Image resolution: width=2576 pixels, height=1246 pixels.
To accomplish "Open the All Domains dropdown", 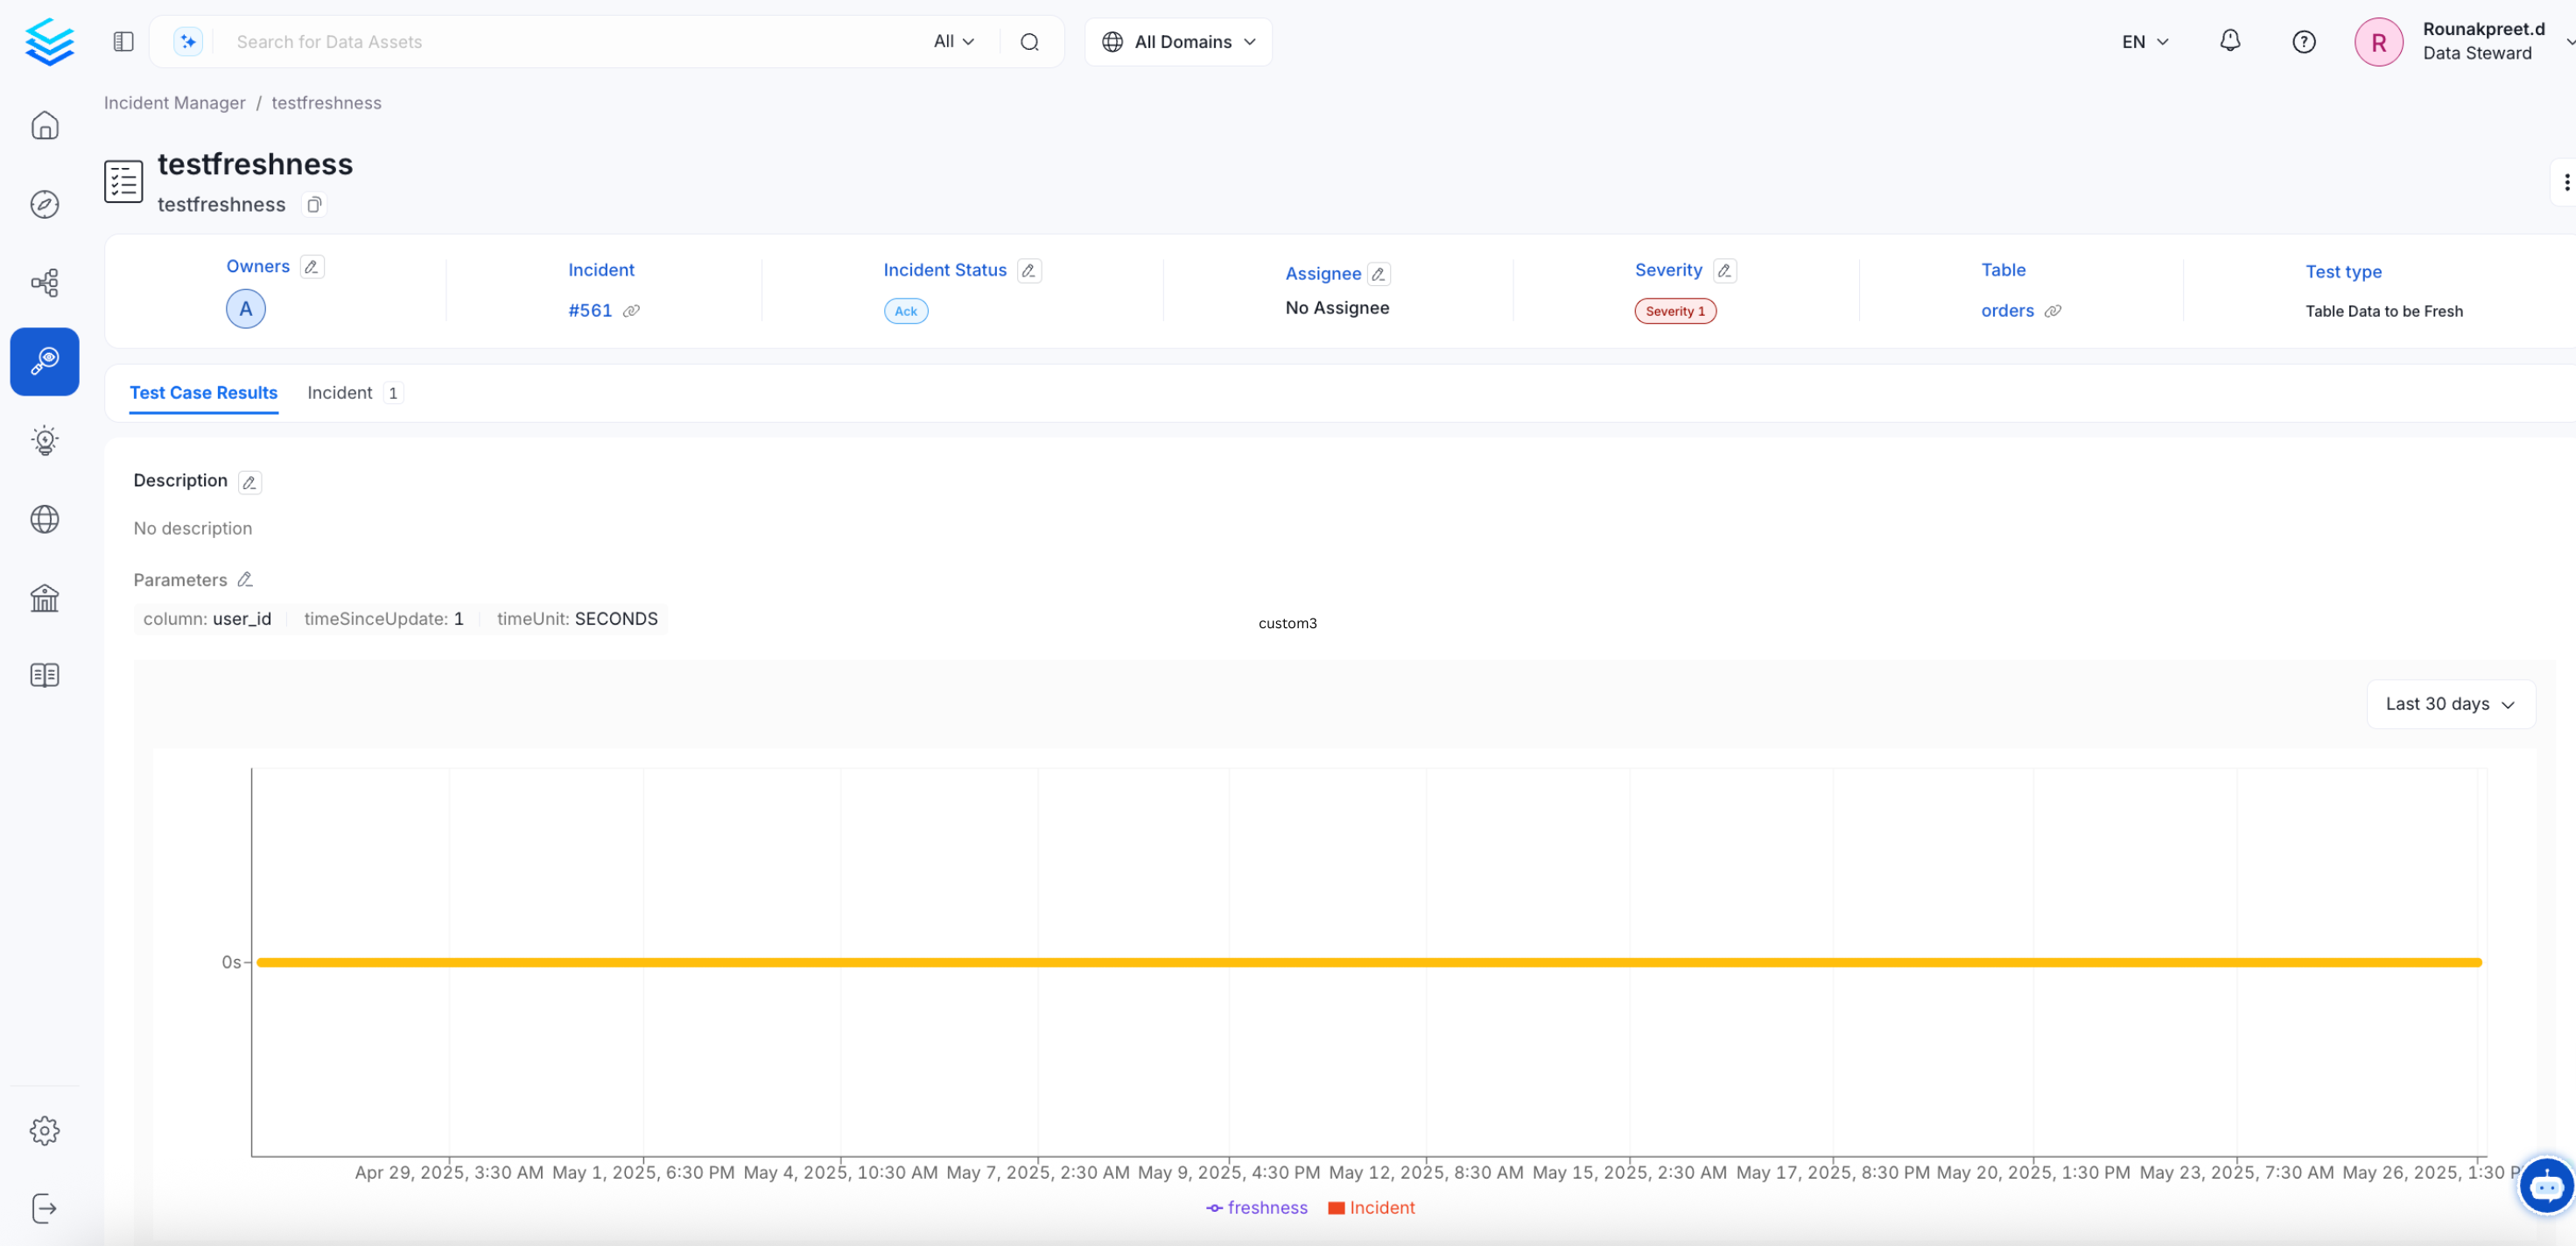I will coord(1178,42).
